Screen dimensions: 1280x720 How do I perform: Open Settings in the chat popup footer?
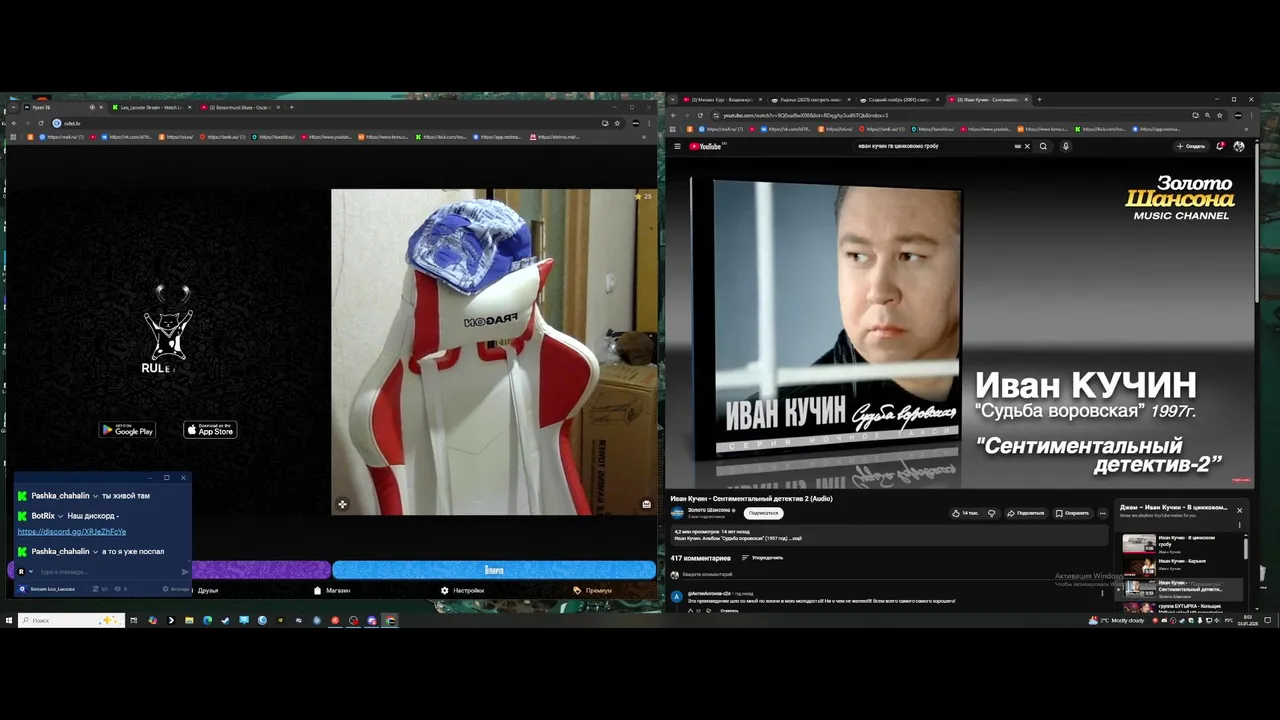click(178, 589)
